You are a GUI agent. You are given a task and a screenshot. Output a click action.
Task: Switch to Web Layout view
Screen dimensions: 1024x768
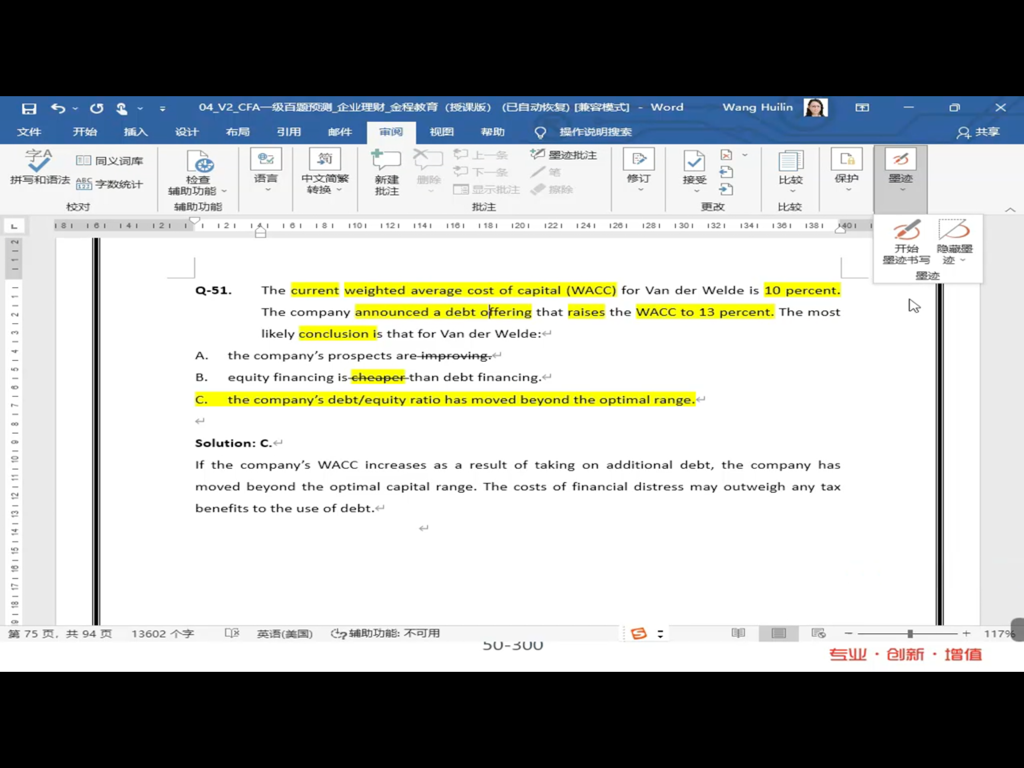pos(818,633)
